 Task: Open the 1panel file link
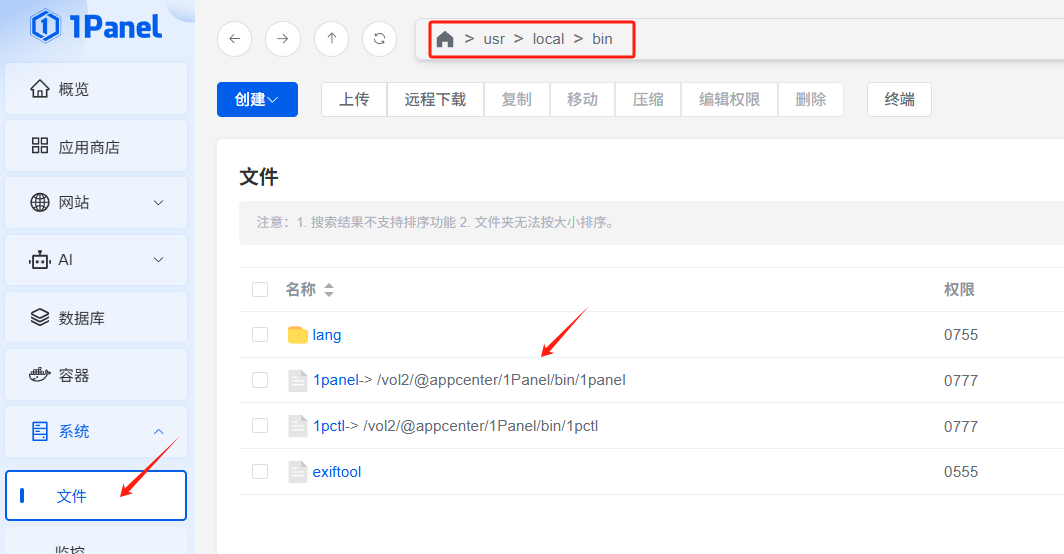(335, 380)
